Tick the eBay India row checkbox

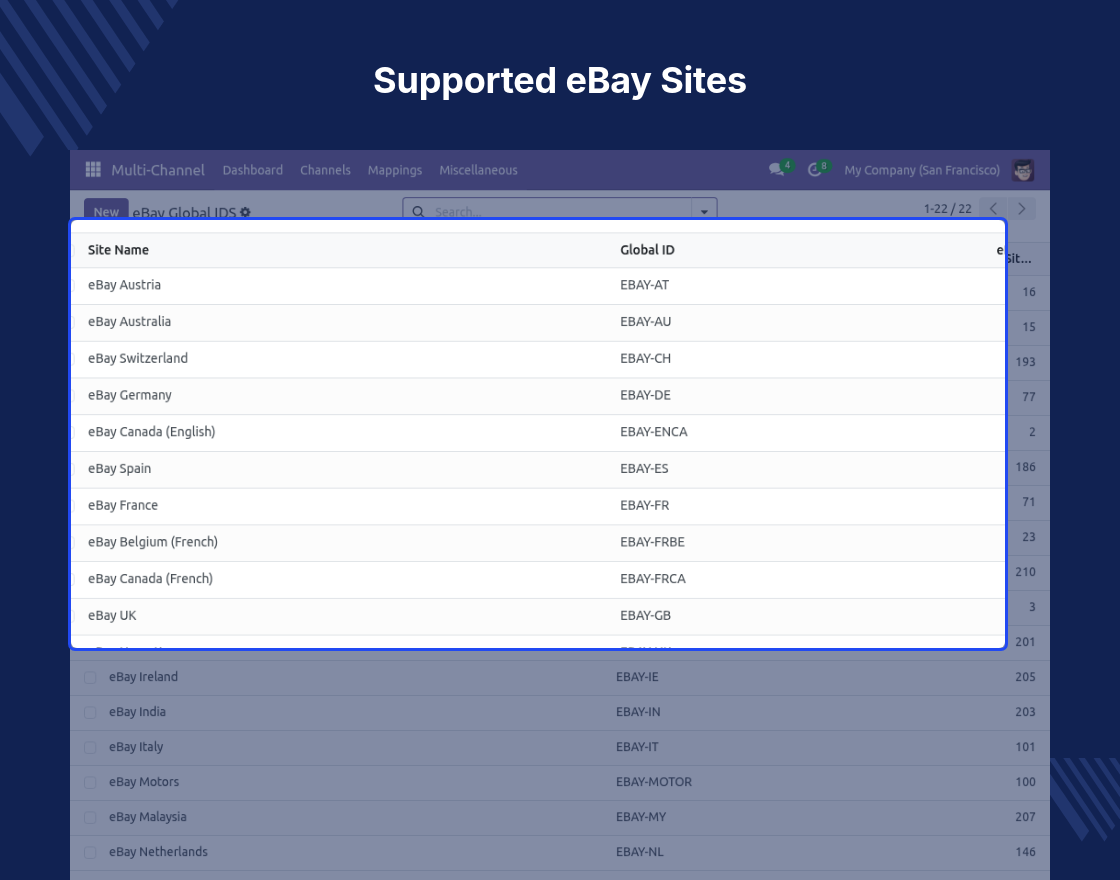tap(90, 712)
